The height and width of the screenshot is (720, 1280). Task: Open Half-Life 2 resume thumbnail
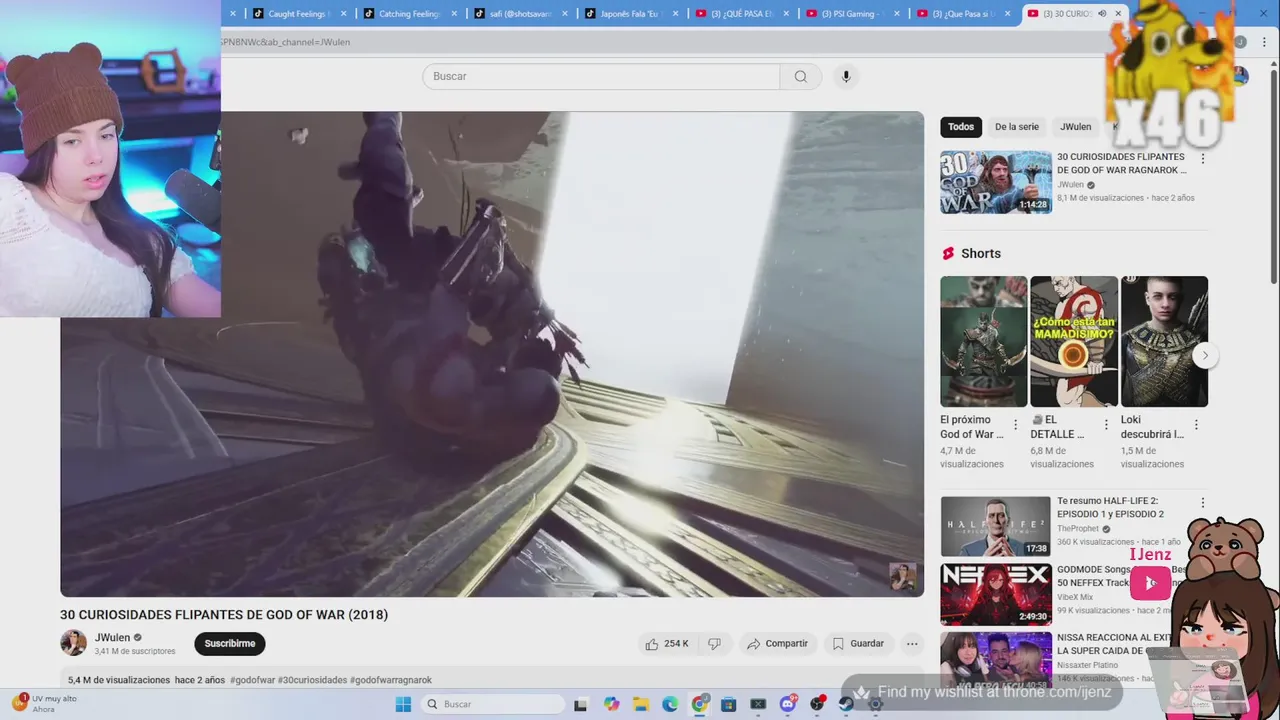pos(996,526)
